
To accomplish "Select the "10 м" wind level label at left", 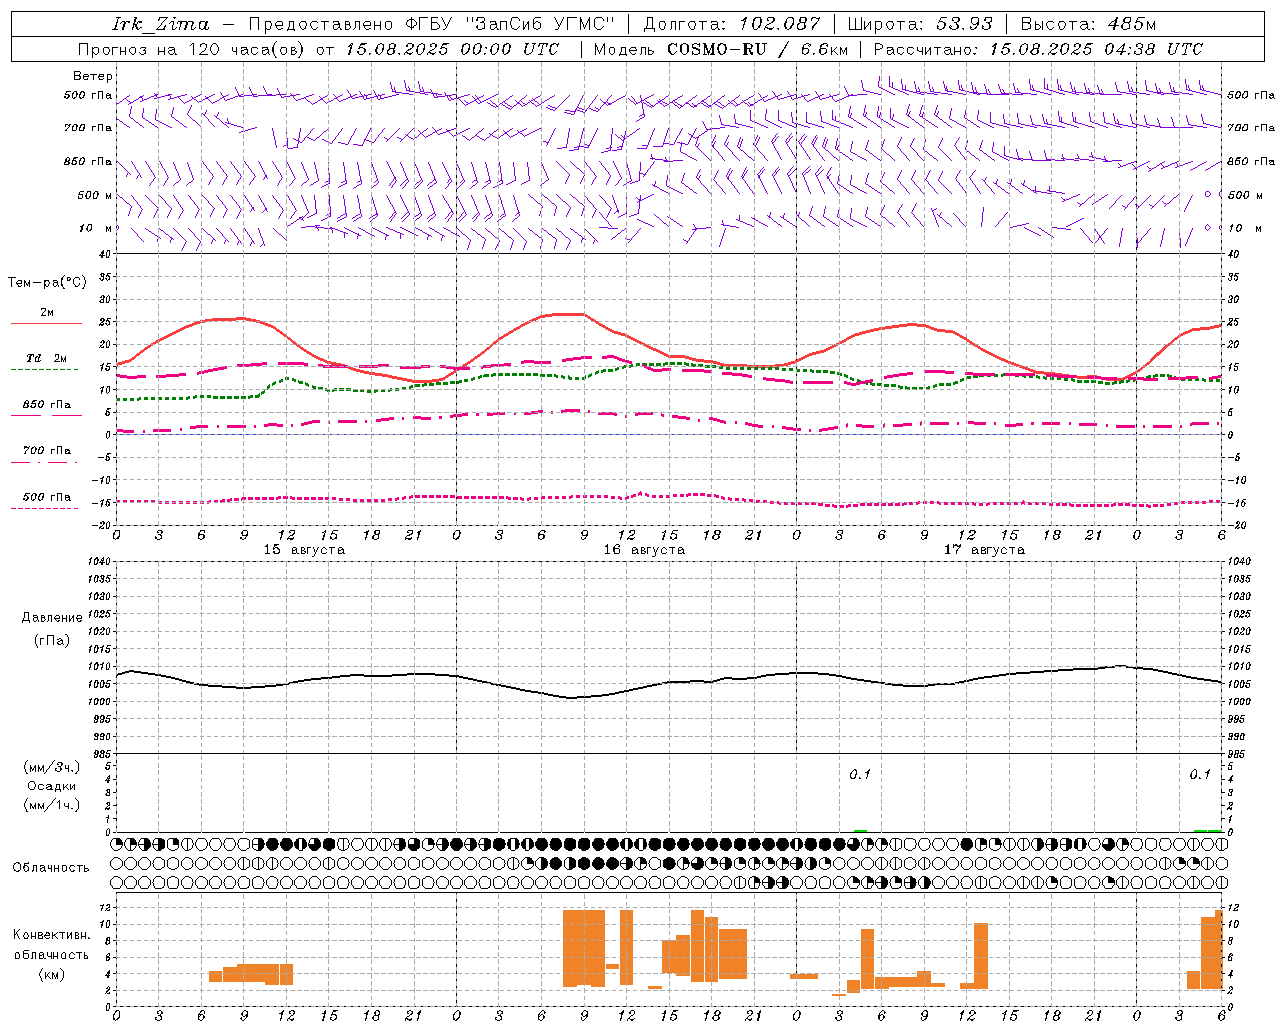I will pos(96,228).
